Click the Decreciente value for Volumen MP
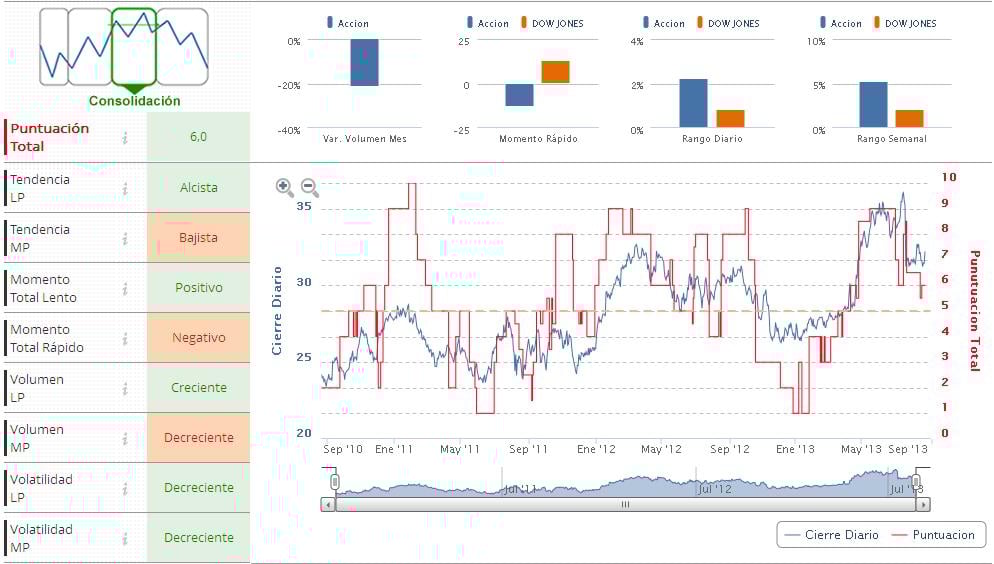The height and width of the screenshot is (564, 994). (x=198, y=438)
